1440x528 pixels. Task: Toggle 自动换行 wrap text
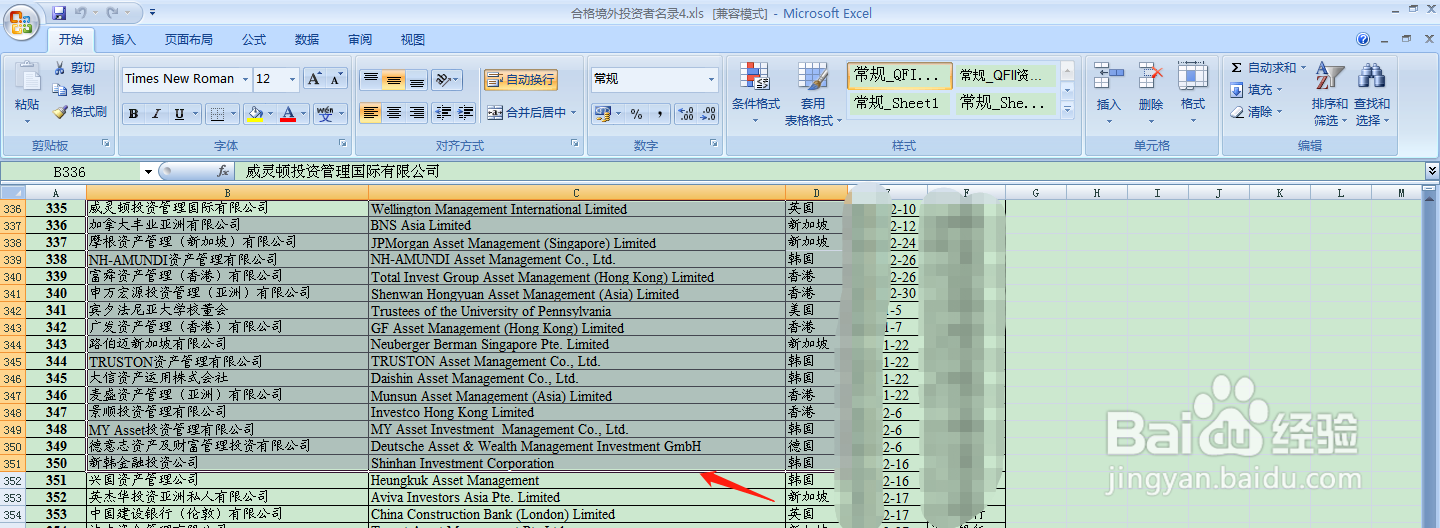[521, 79]
